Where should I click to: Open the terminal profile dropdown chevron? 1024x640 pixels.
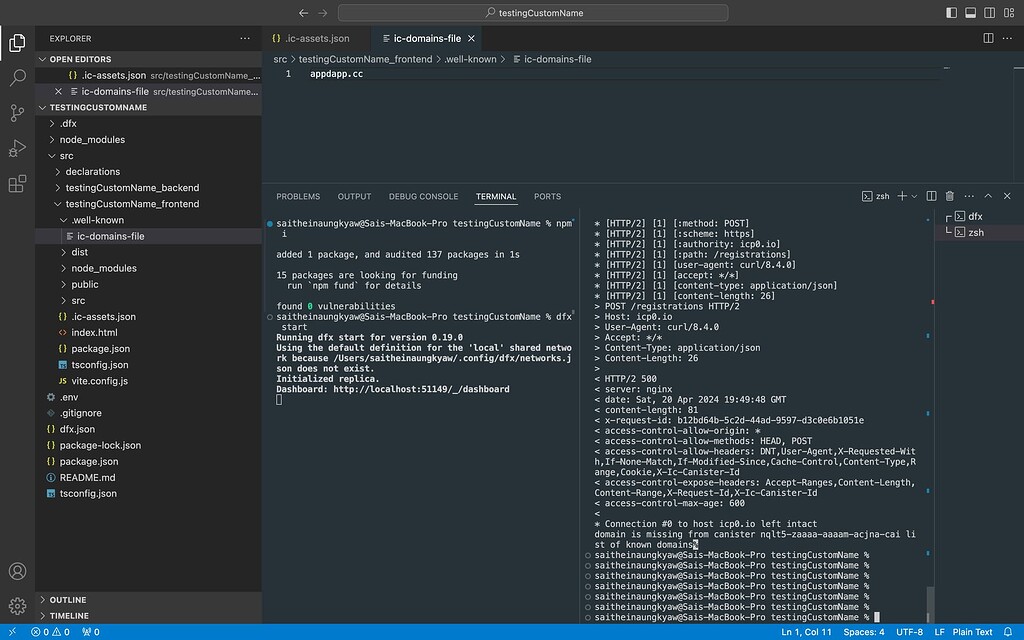point(912,196)
